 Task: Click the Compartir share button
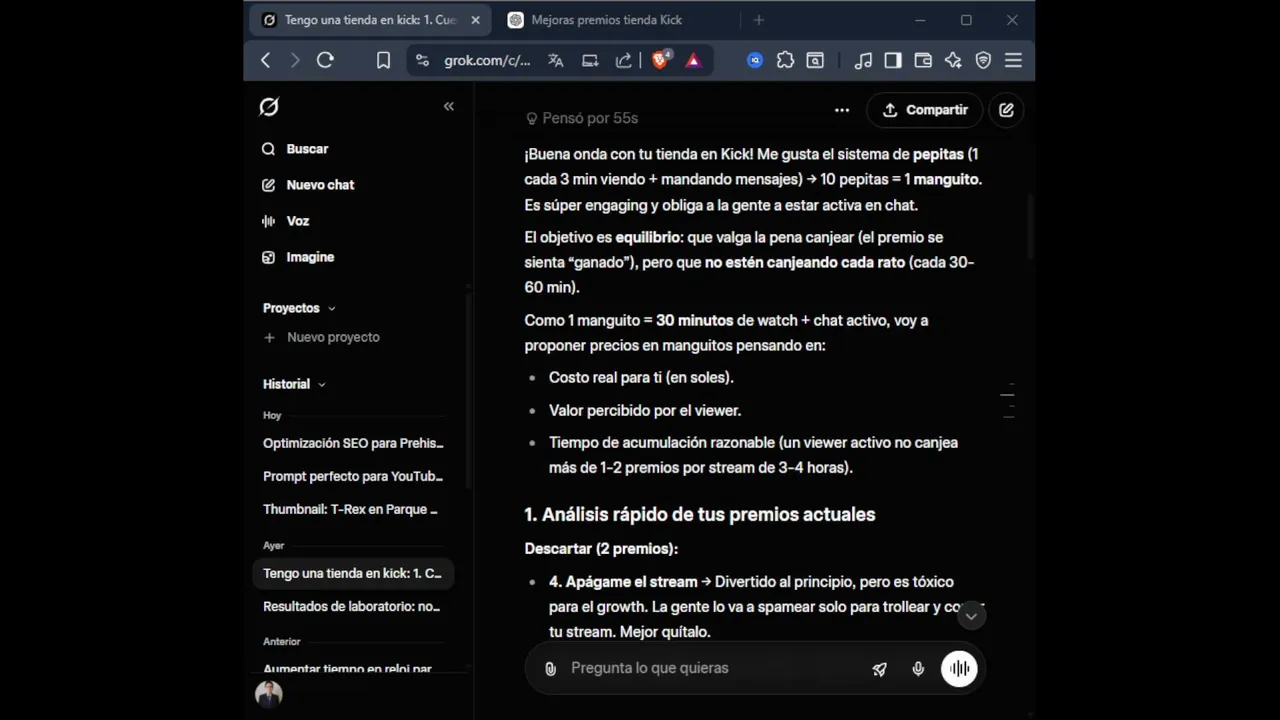(925, 110)
